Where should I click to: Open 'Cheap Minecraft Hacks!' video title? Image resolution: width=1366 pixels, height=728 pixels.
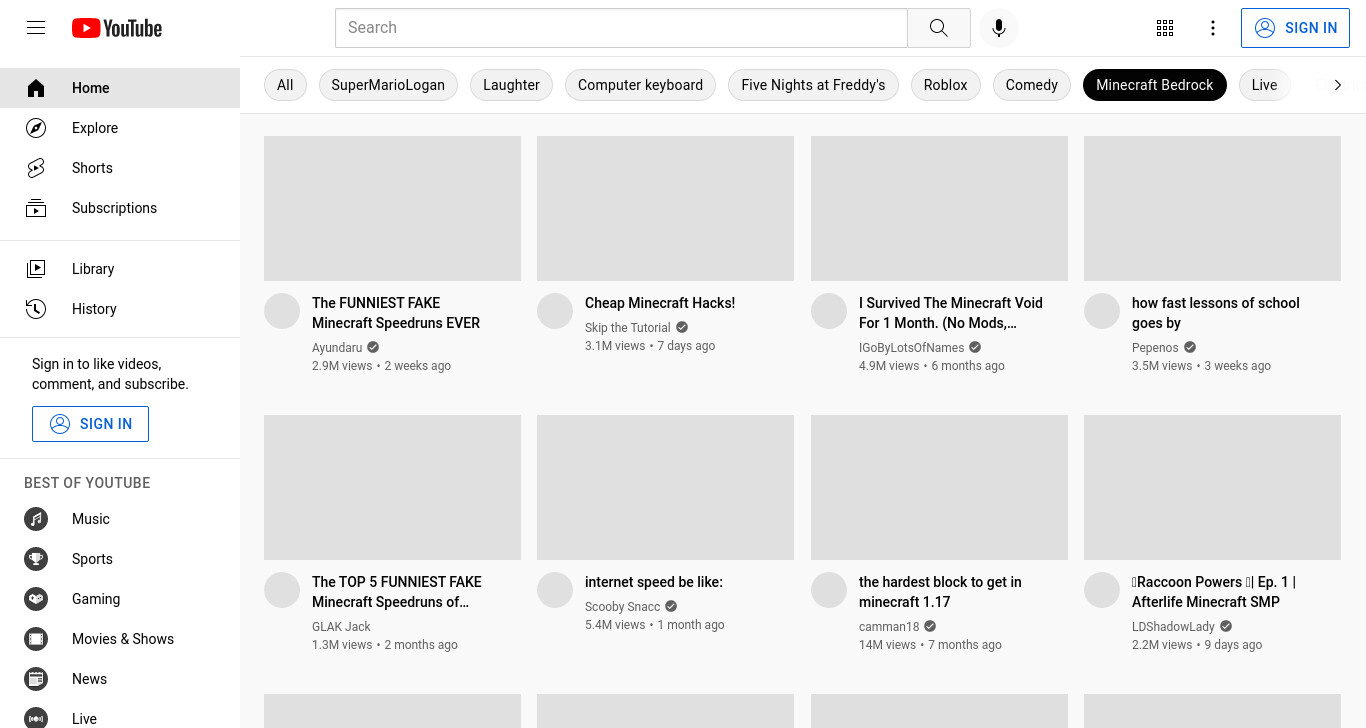660,303
